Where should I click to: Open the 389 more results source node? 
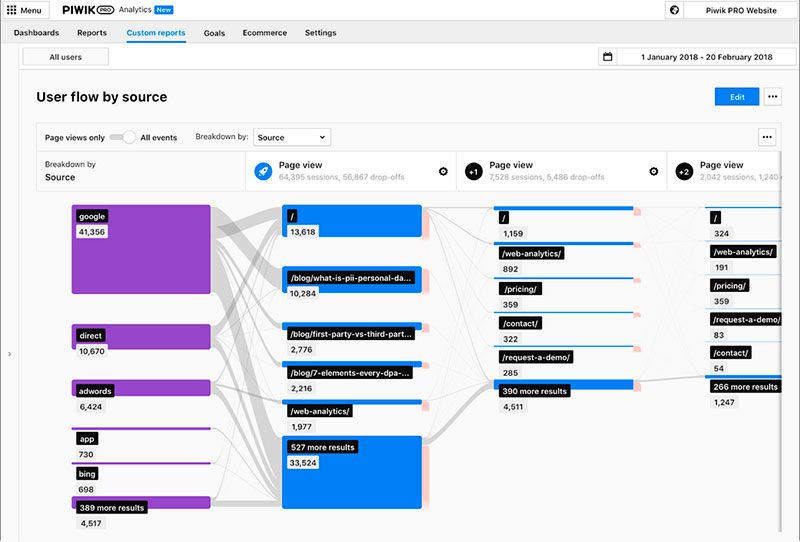pyautogui.click(x=141, y=503)
